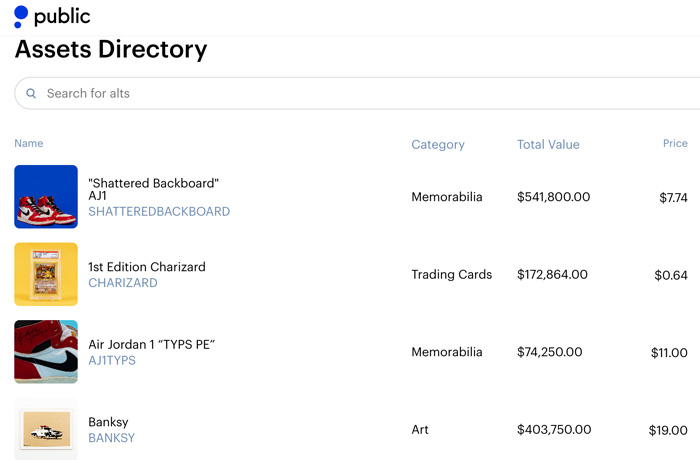Image resolution: width=700 pixels, height=460 pixels.
Task: Click the Assets Directory heading
Action: coord(111,49)
